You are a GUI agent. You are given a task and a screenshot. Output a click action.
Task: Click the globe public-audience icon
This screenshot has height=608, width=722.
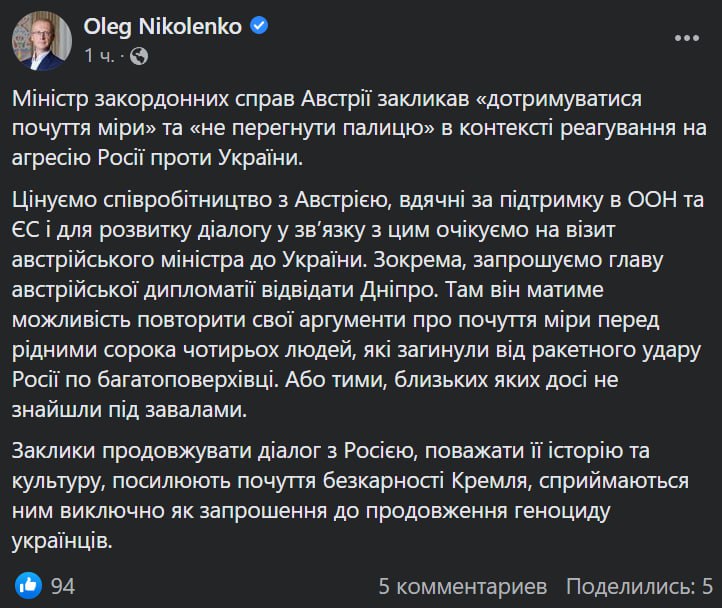pyautogui.click(x=139, y=56)
